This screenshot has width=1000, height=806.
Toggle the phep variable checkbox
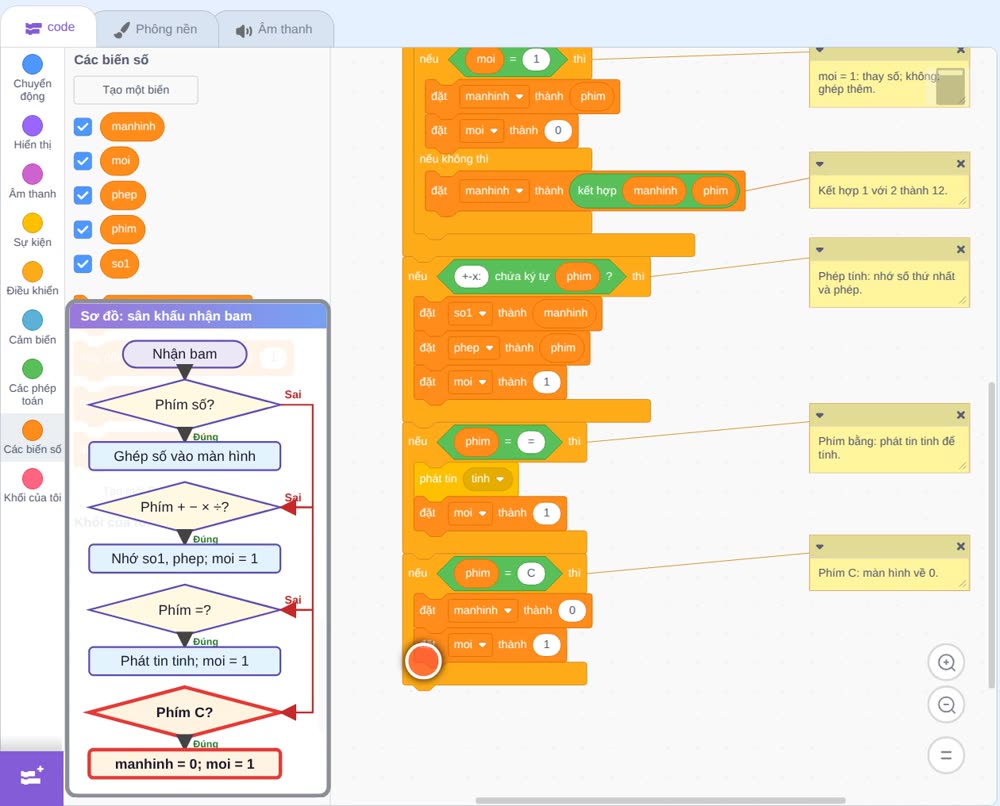(83, 195)
